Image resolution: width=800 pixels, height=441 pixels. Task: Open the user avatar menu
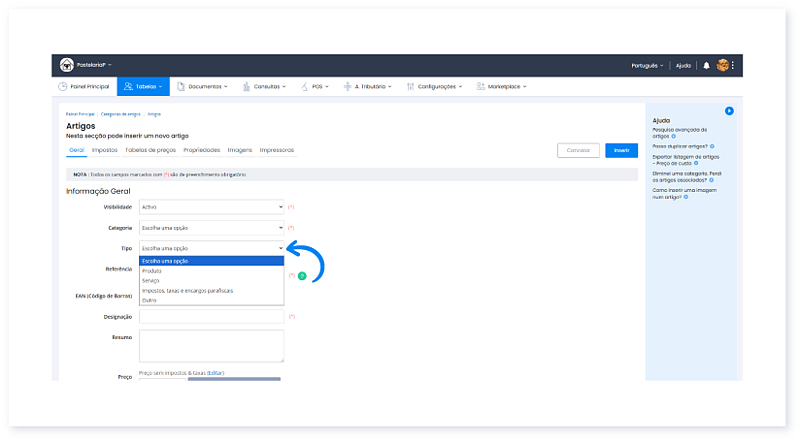(x=722, y=65)
